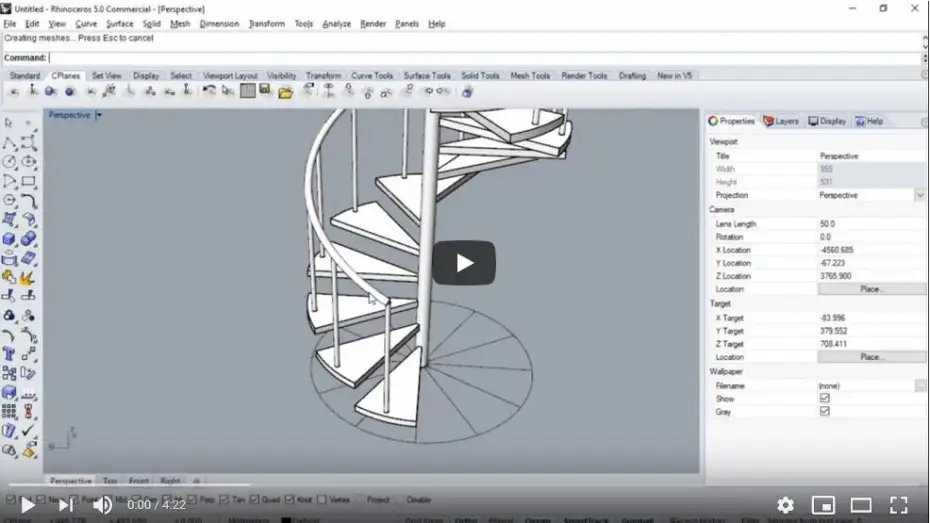
Task: Open the Dimension menu
Action: [219, 24]
